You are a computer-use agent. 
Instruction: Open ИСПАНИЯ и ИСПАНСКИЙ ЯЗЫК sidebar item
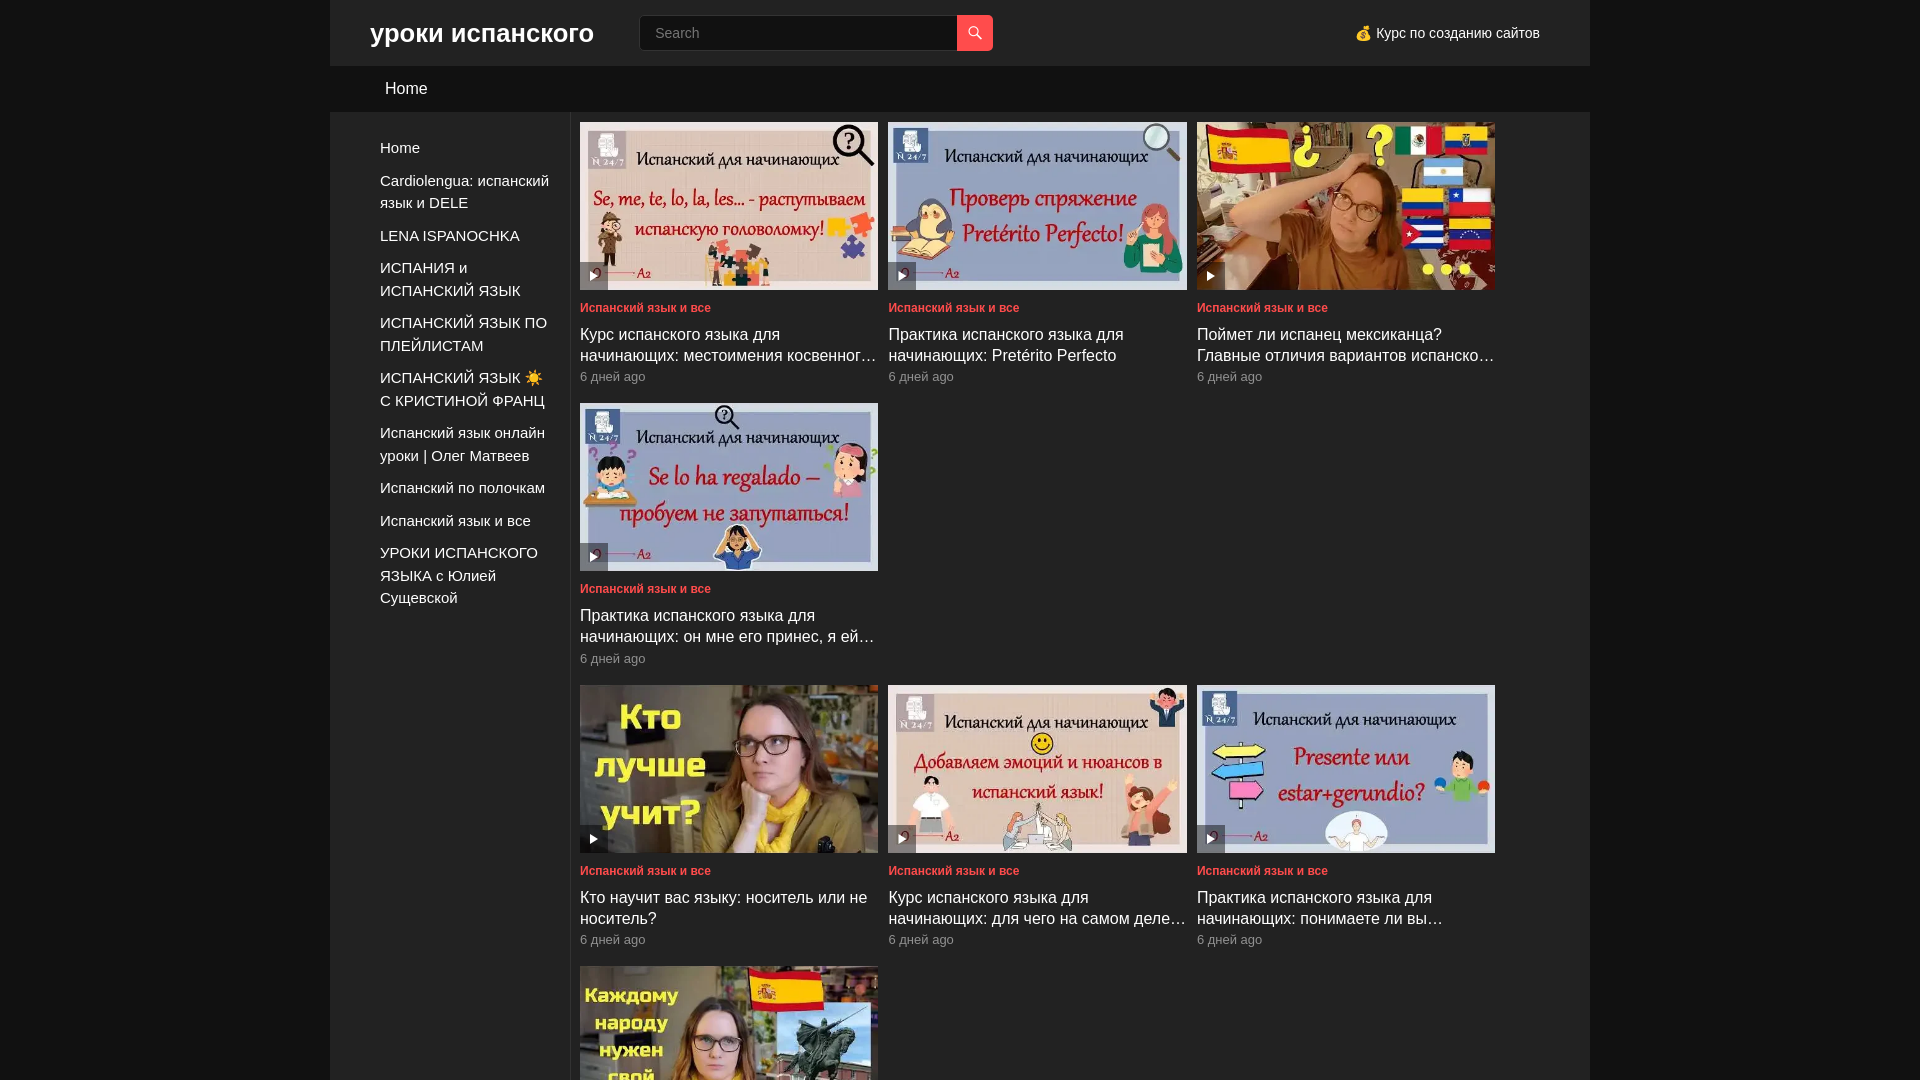pos(450,279)
